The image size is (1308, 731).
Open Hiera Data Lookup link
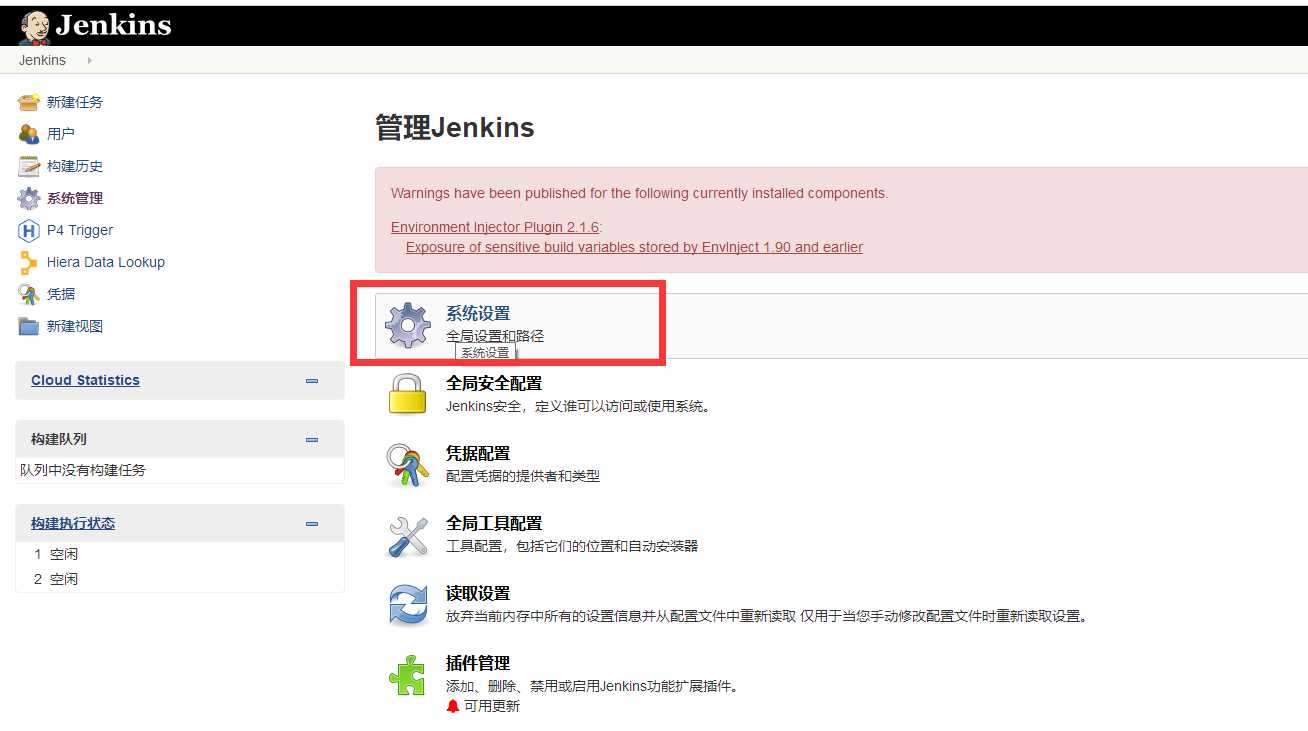(106, 262)
